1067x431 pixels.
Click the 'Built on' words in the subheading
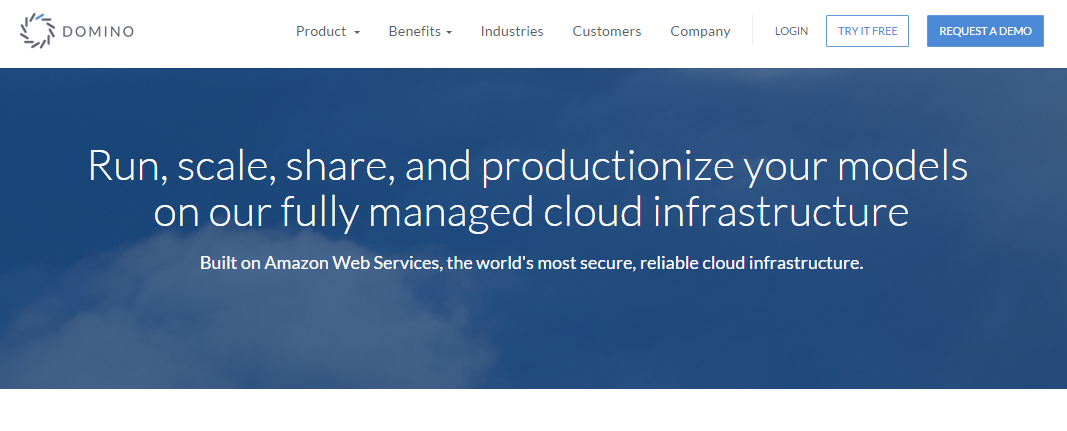click(230, 263)
